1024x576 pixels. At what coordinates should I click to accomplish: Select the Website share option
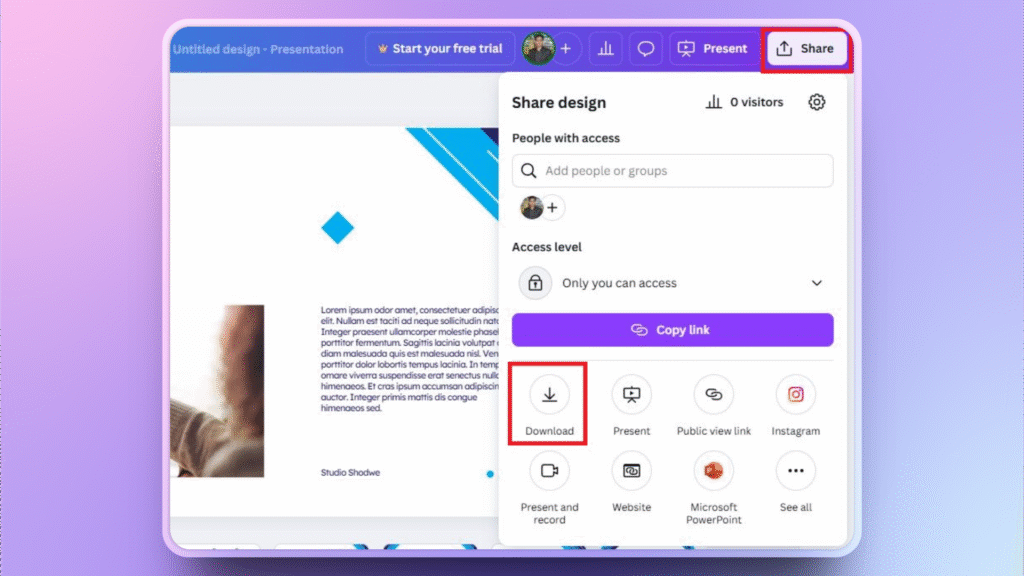point(631,471)
